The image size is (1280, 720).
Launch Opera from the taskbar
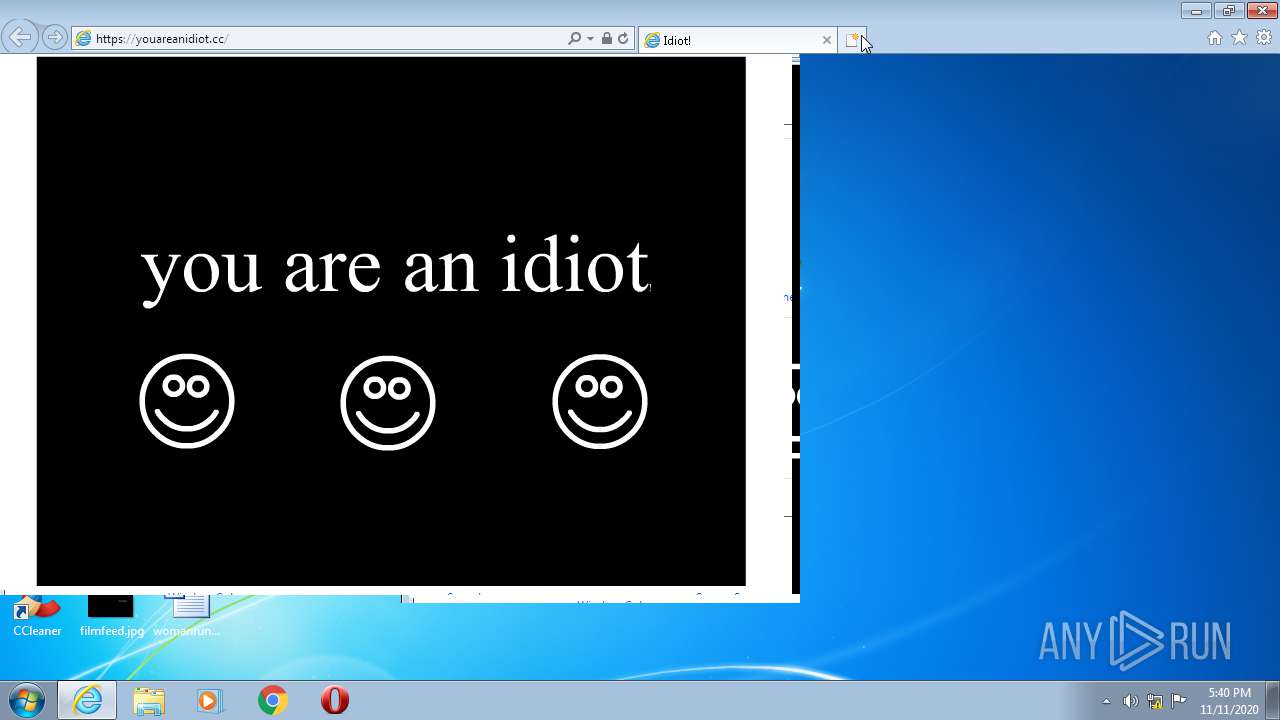335,700
